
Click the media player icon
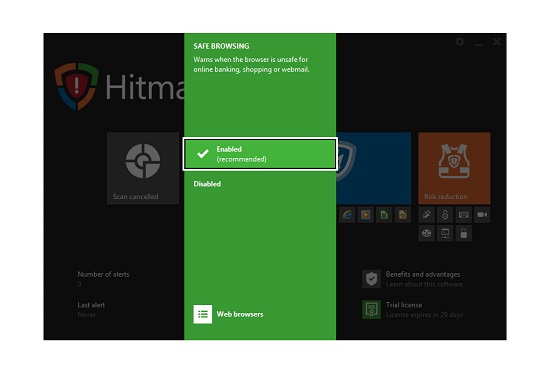pos(365,215)
